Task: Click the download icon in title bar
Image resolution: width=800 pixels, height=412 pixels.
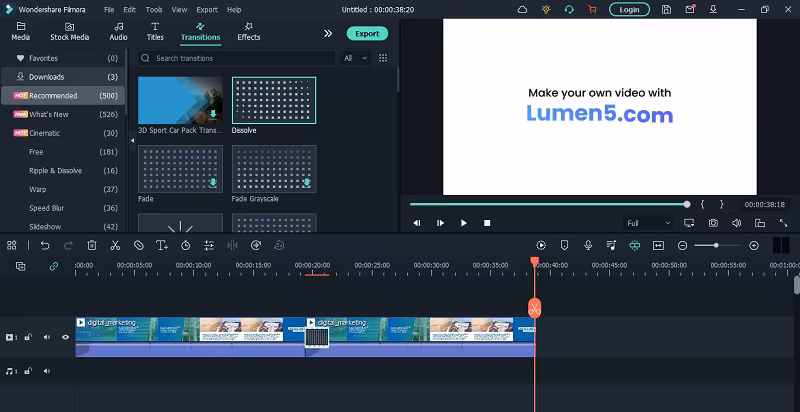Action: [x=713, y=10]
